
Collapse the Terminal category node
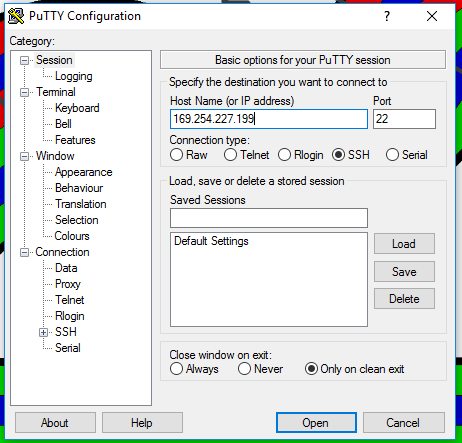tap(24, 92)
